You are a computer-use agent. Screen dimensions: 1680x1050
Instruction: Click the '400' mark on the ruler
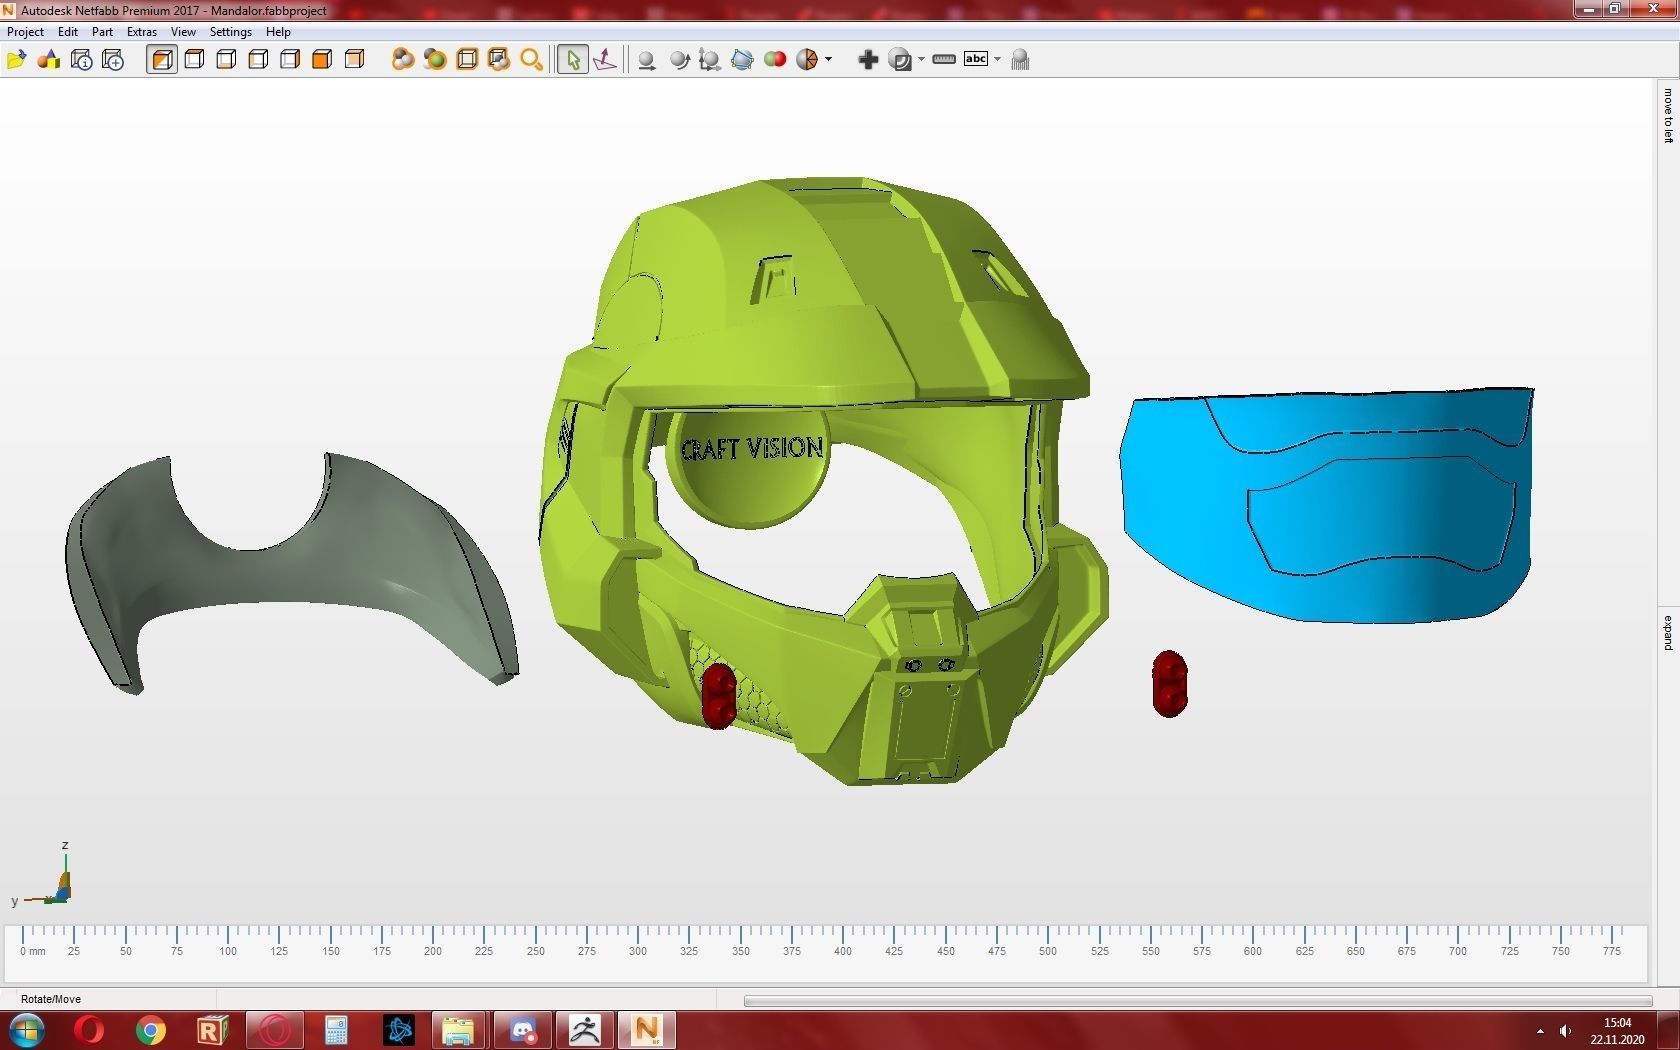click(843, 951)
